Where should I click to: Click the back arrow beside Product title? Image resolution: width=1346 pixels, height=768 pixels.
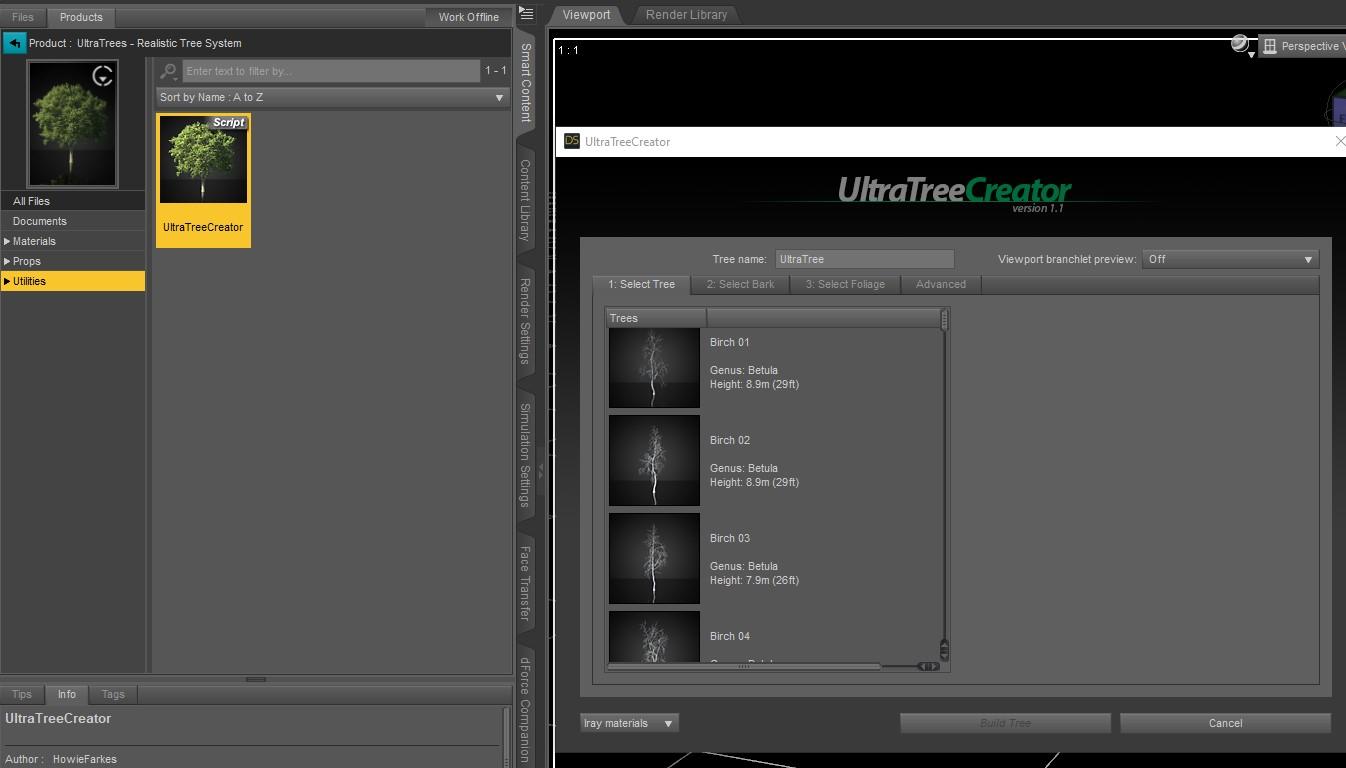pos(14,43)
